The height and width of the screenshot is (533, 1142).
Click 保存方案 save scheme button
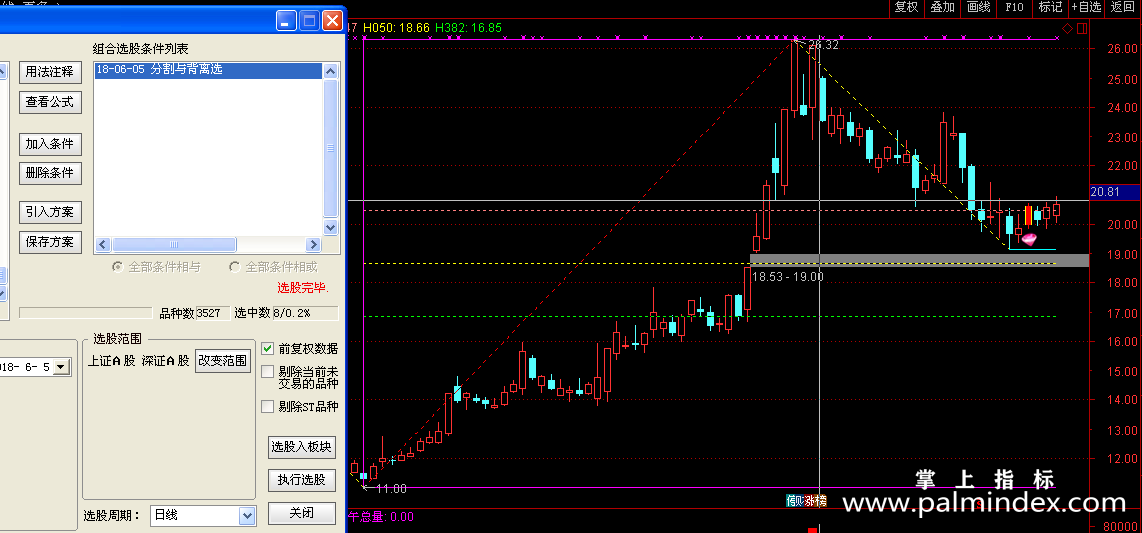tap(50, 242)
